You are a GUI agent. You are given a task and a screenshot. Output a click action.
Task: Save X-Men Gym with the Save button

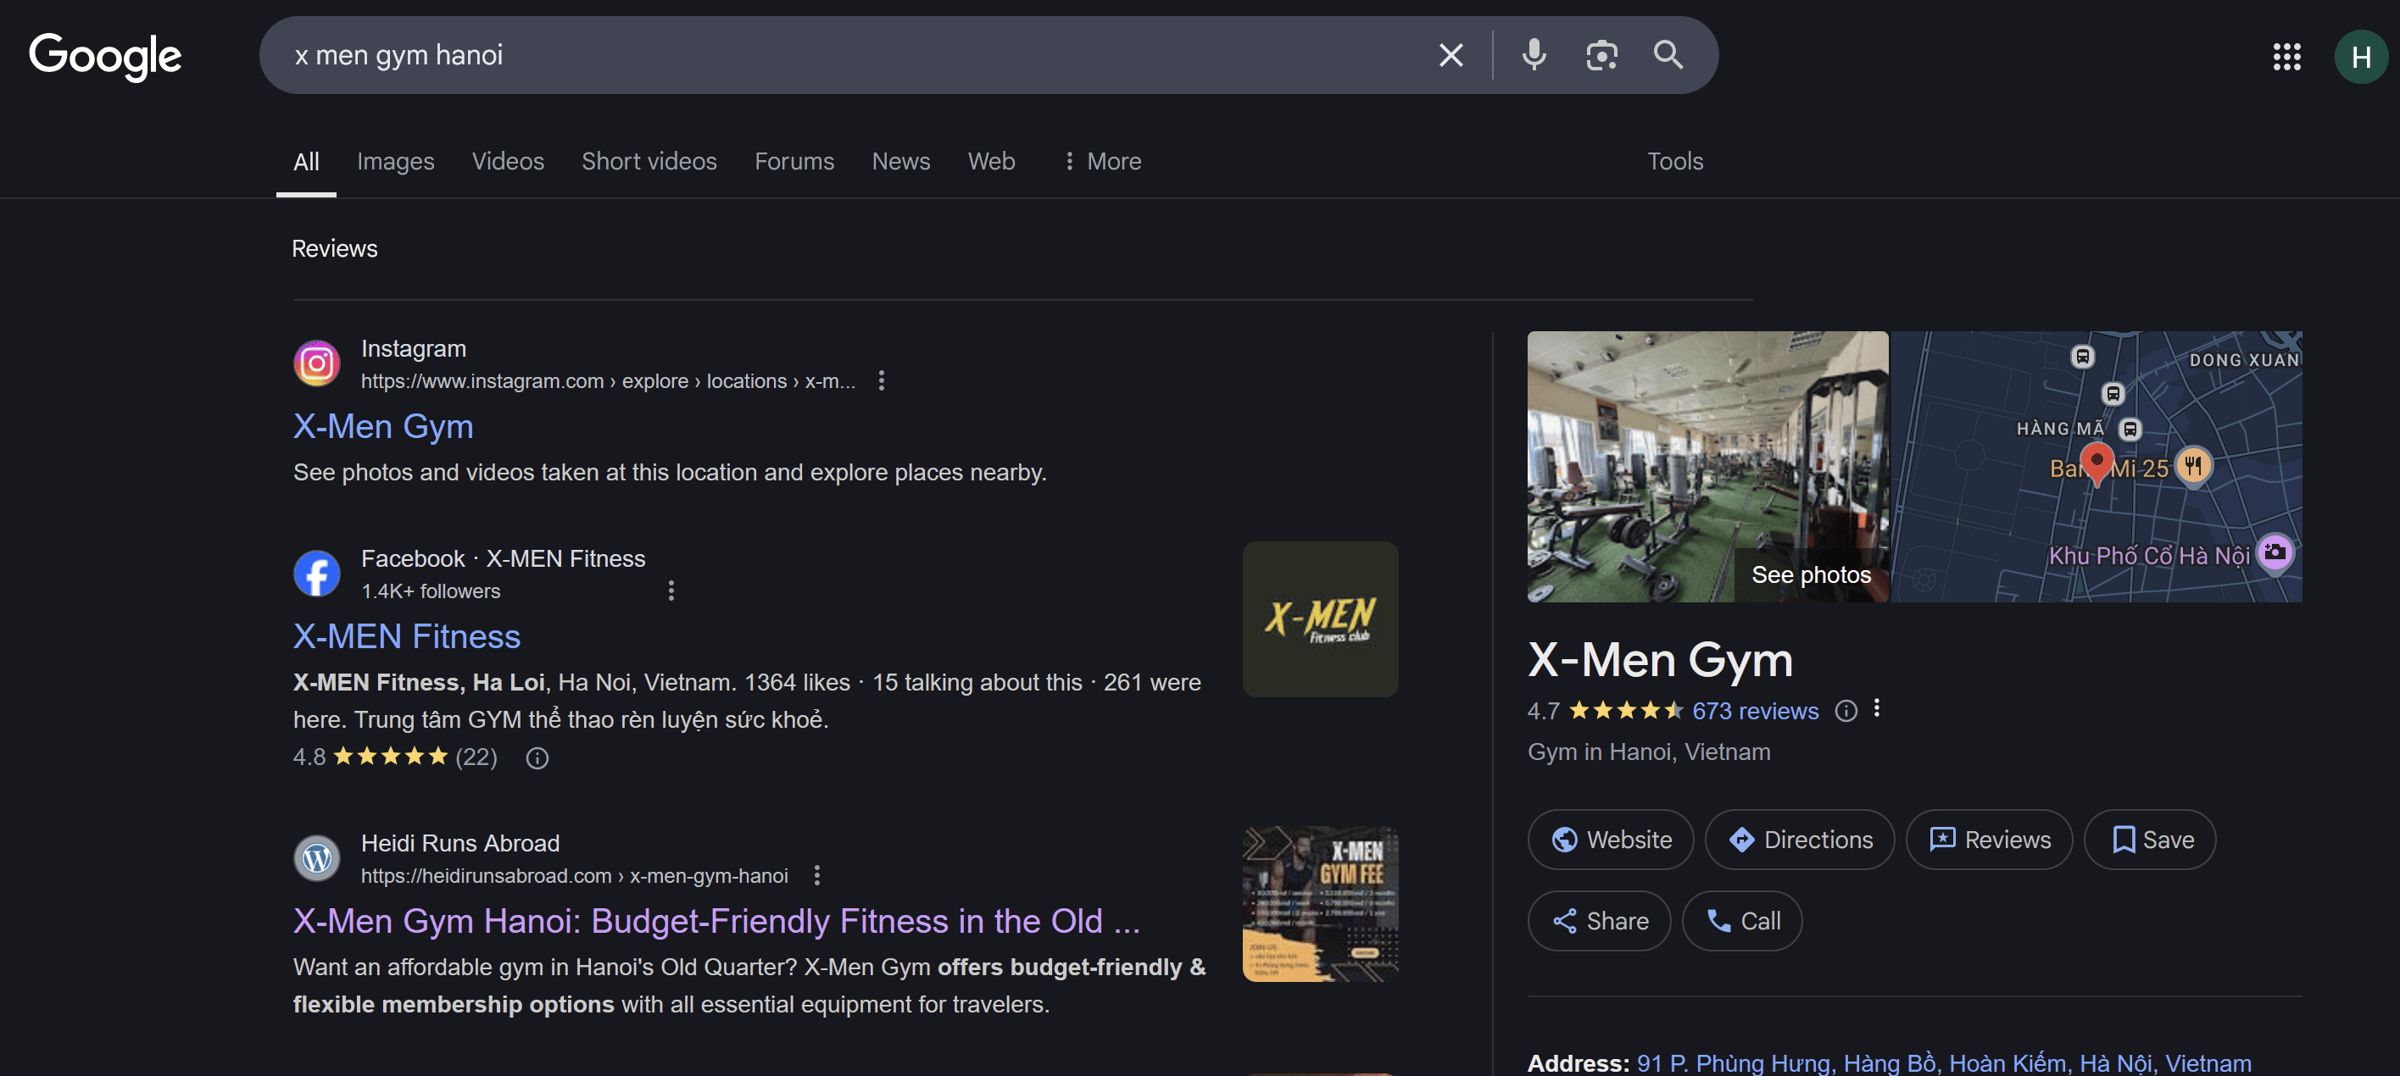2150,840
